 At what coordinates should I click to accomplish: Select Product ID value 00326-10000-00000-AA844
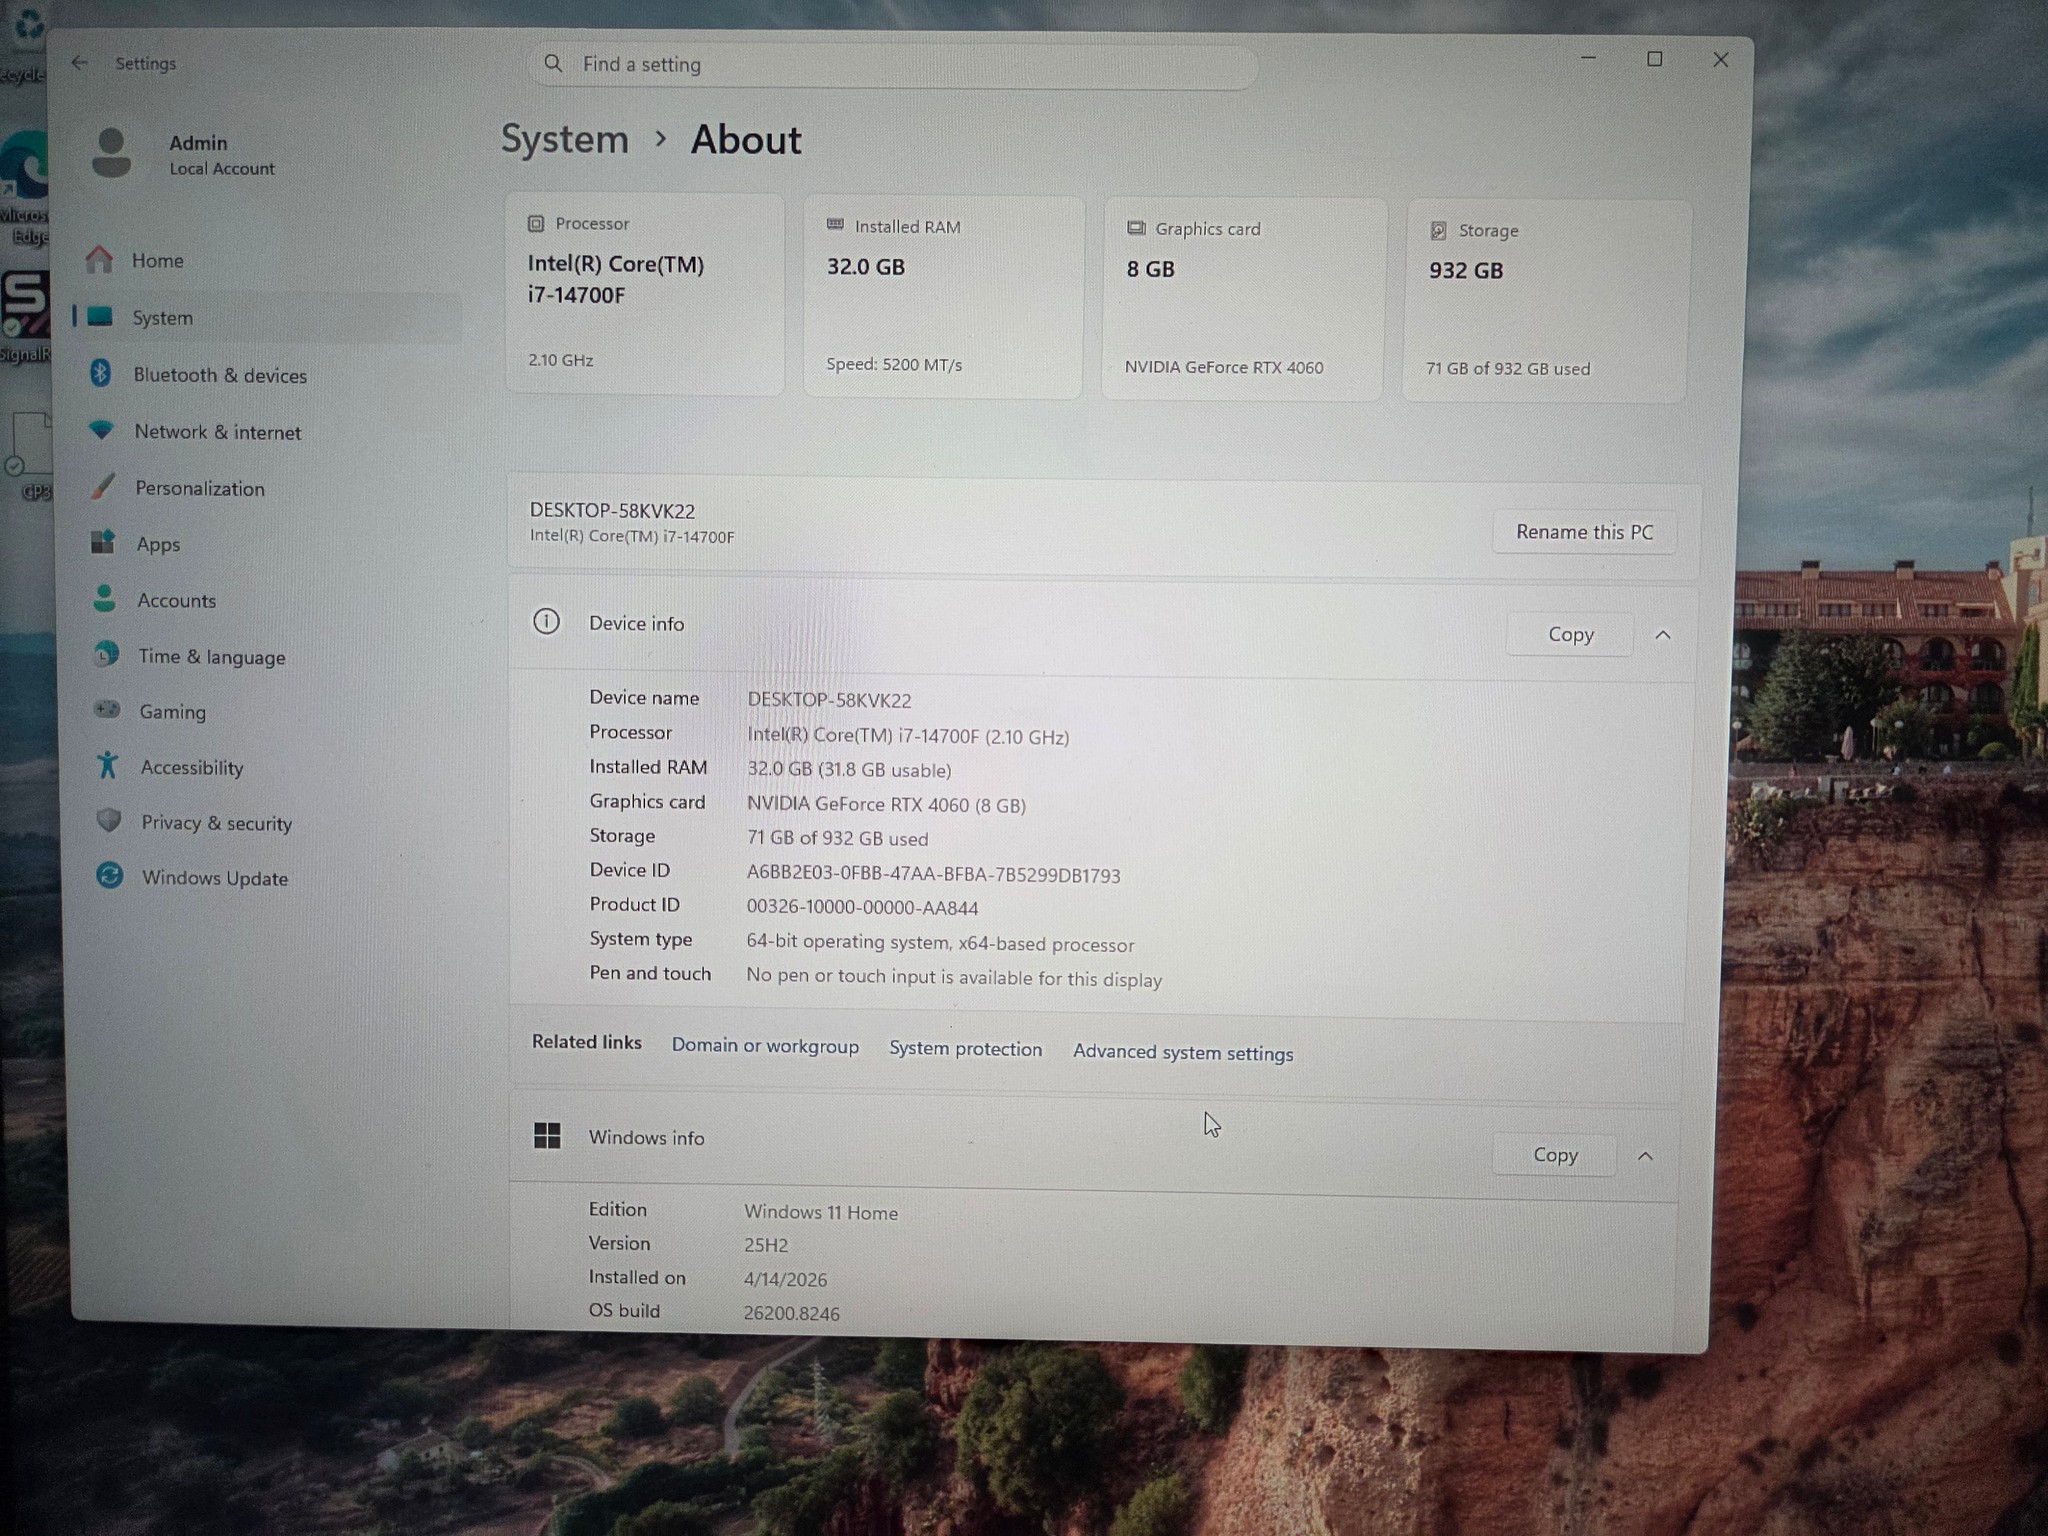[x=862, y=908]
